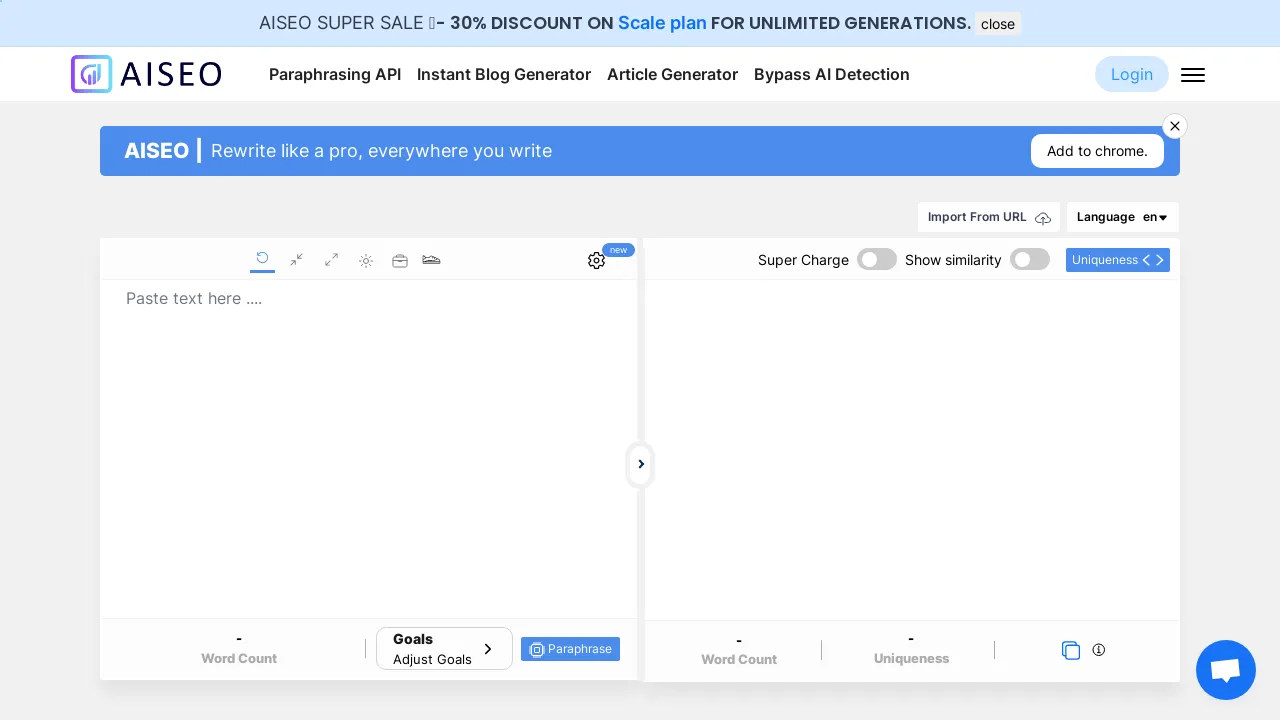Viewport: 1280px width, 720px height.
Task: Open settings via the gear icon with new badge
Action: 597,260
